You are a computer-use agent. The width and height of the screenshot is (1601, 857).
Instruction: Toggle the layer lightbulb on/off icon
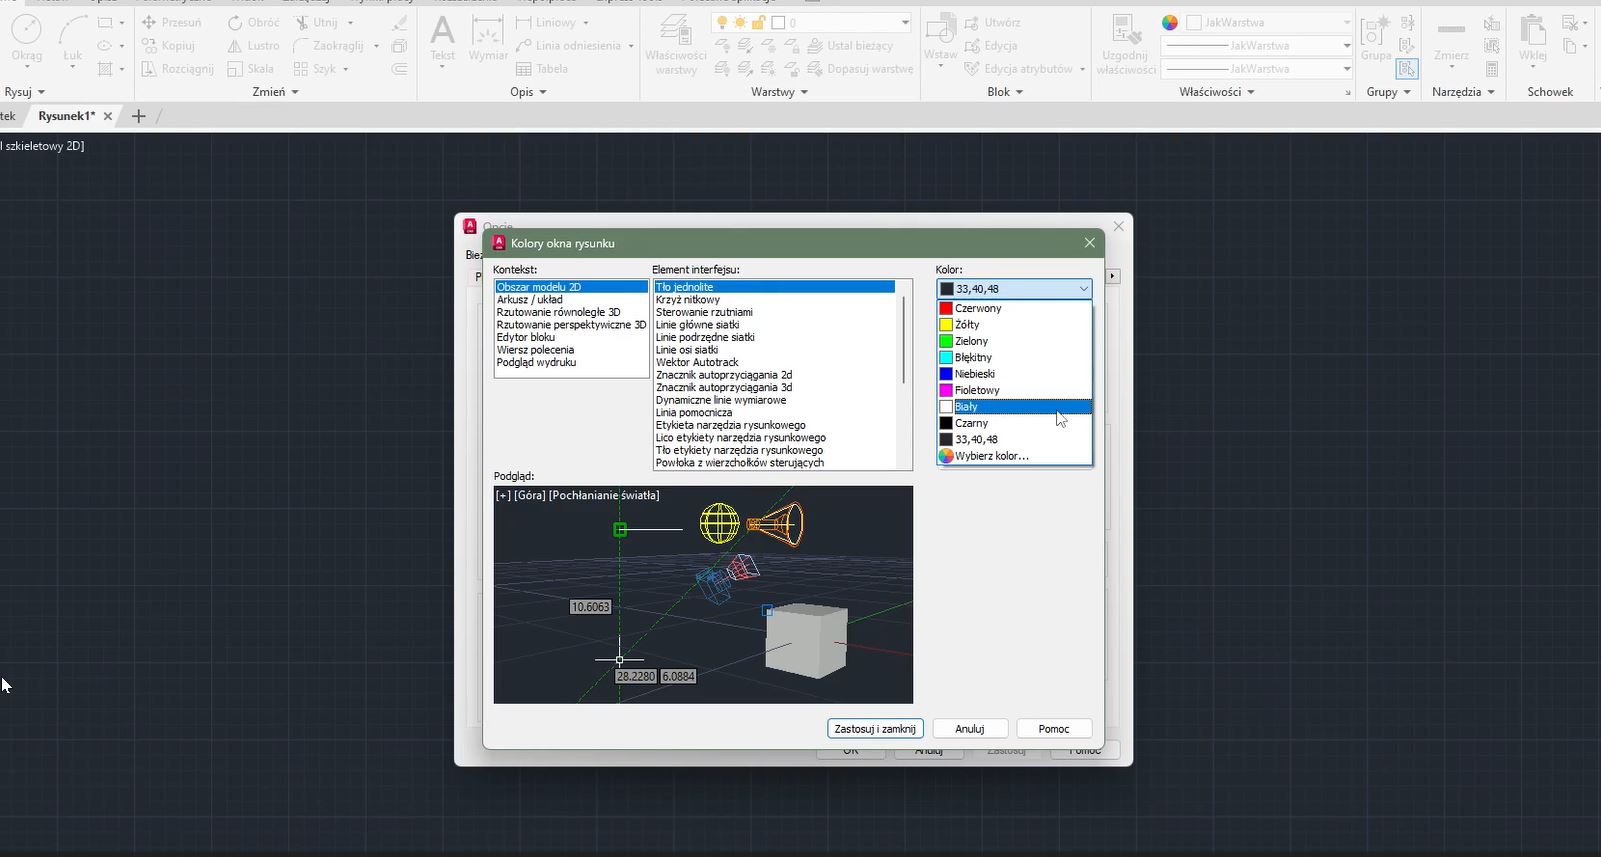point(721,22)
